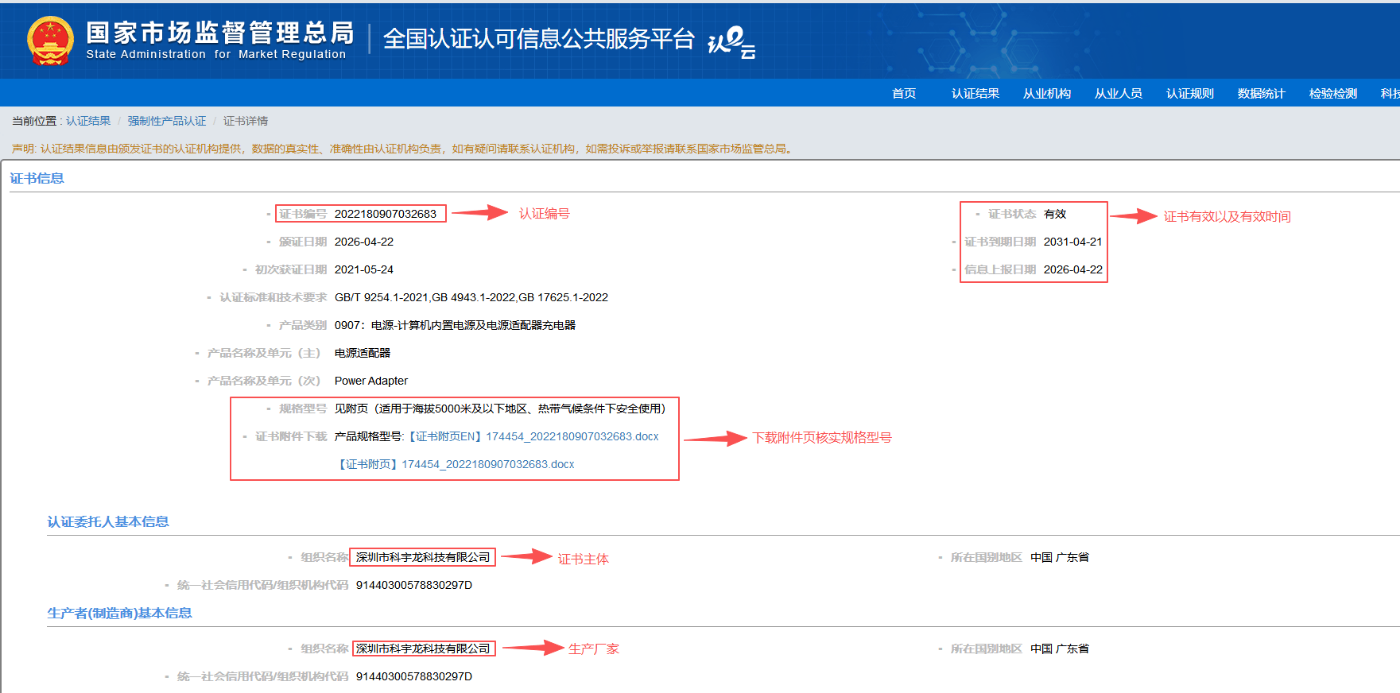
Task: Click the applicant credit code 91440300578830297D
Action: [414, 585]
